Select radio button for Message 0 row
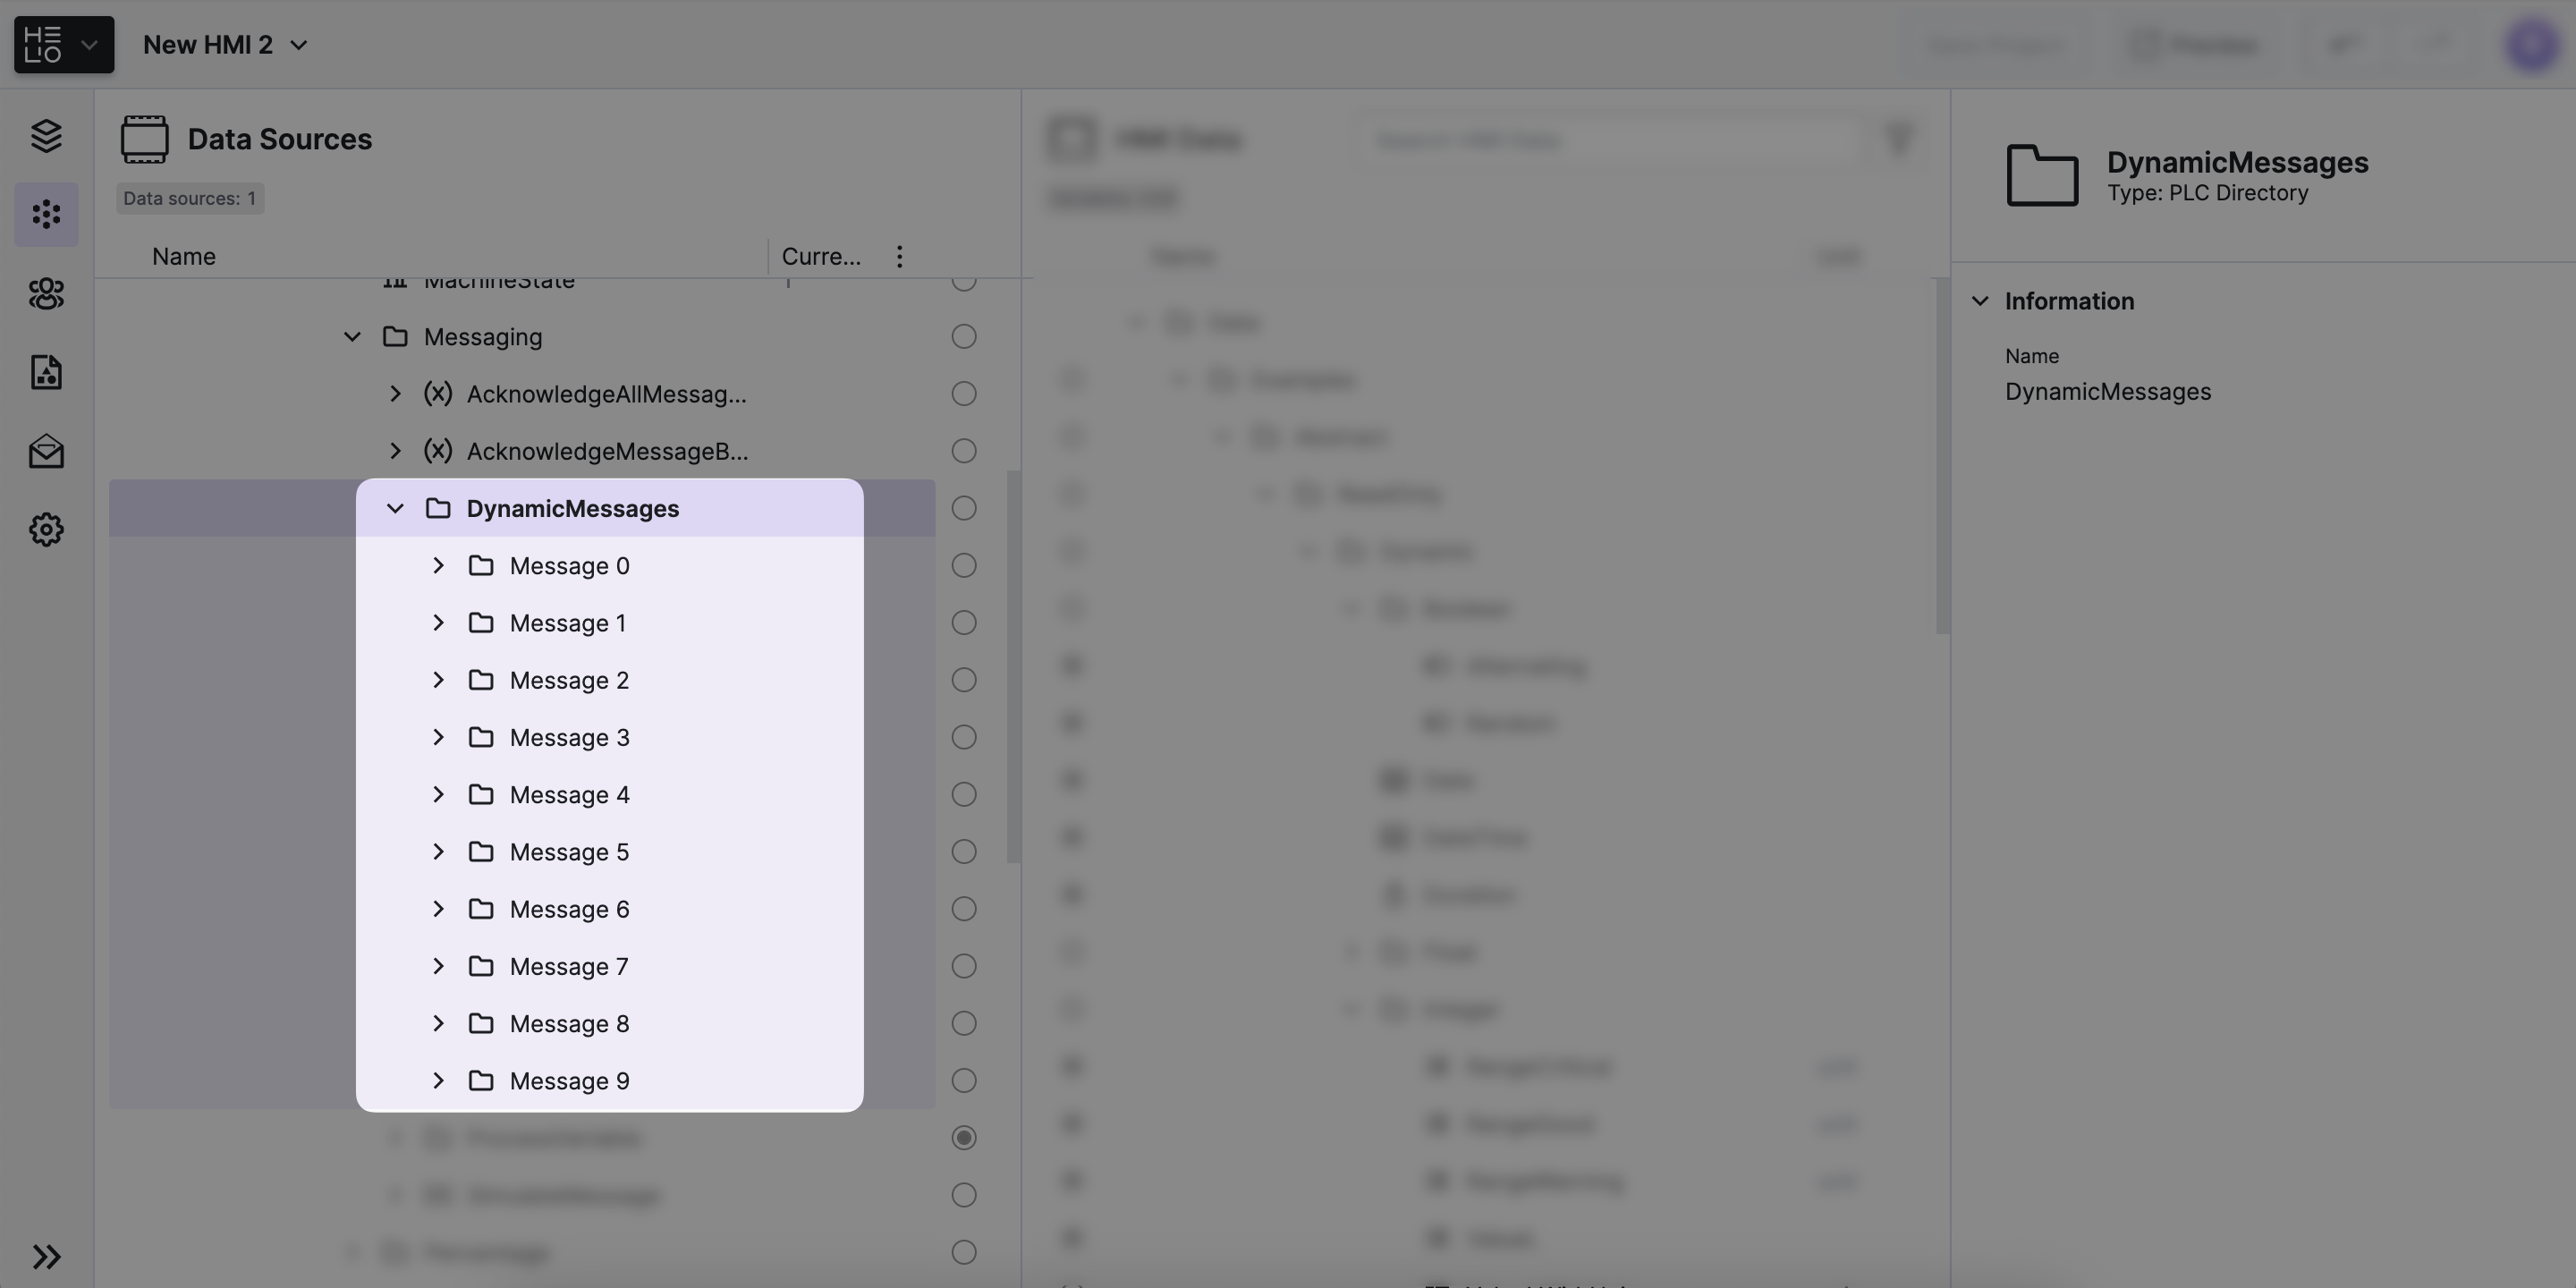Screen dimensions: 2576x1288 point(963,566)
